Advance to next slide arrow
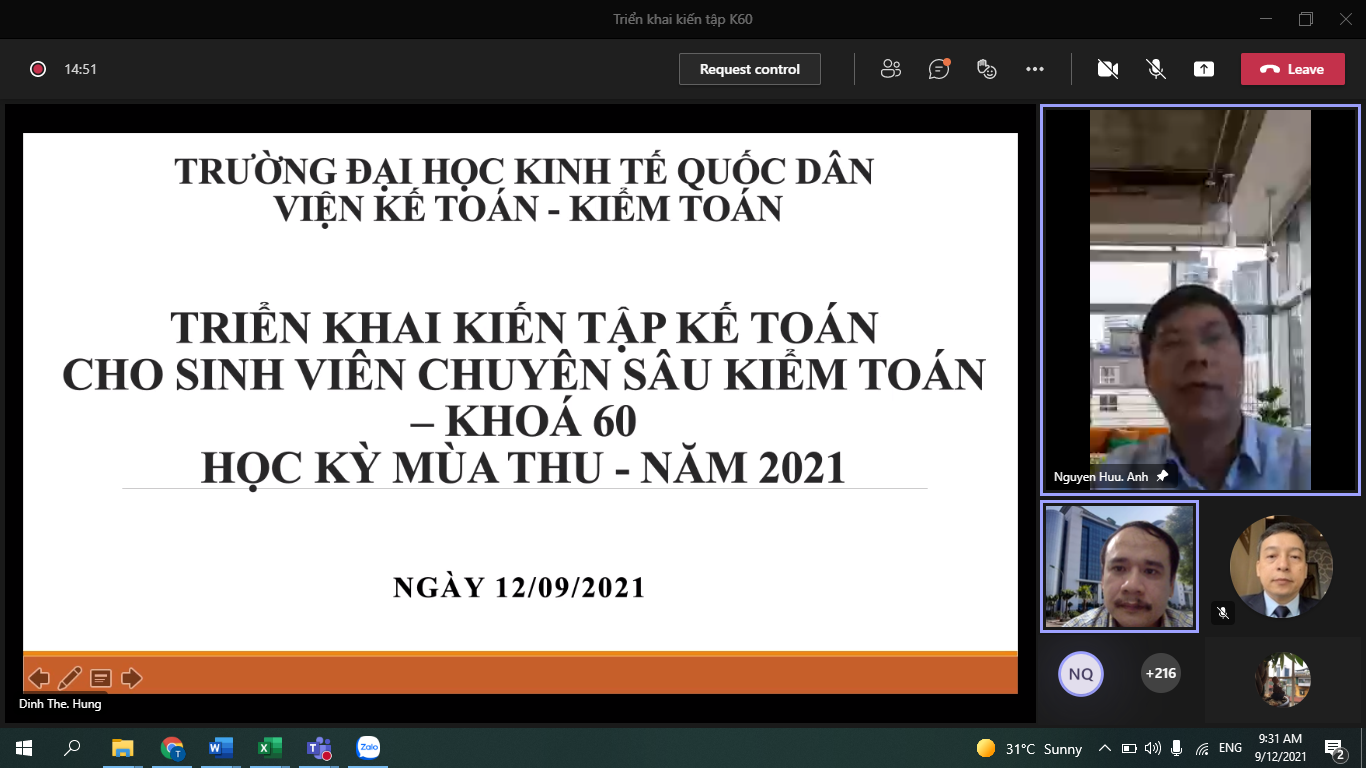 [x=131, y=678]
